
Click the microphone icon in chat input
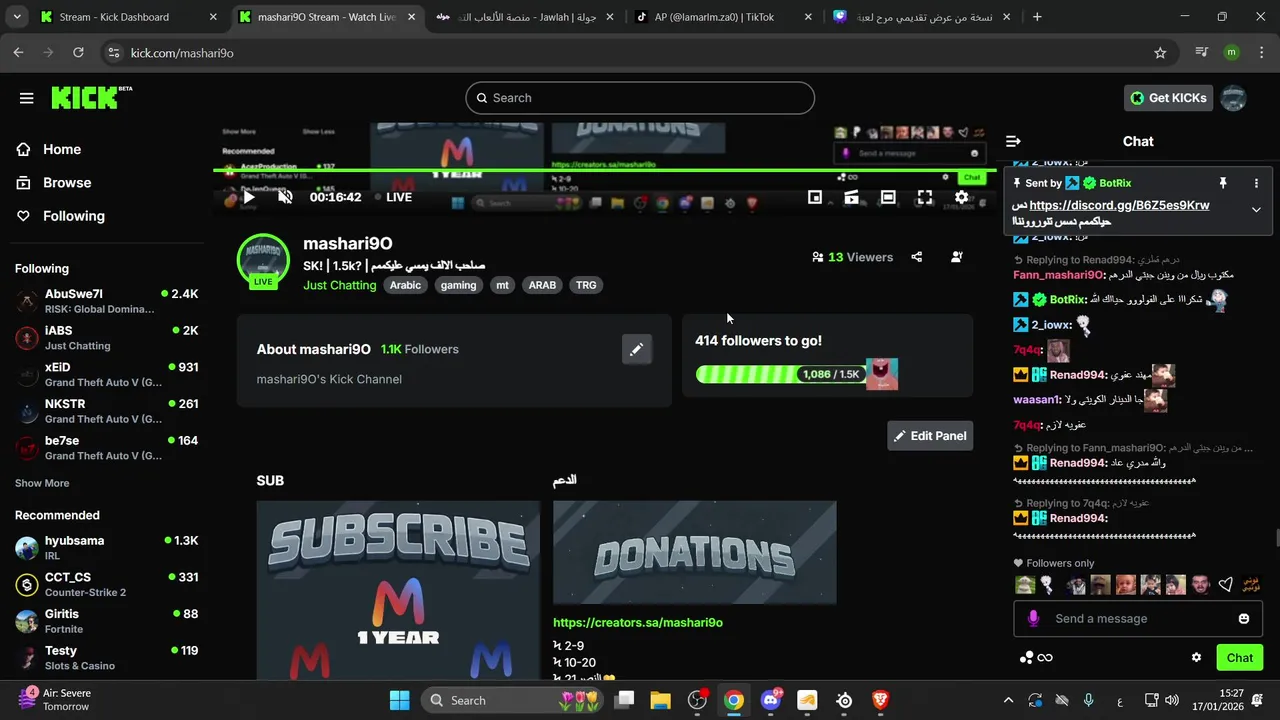coord(1033,618)
